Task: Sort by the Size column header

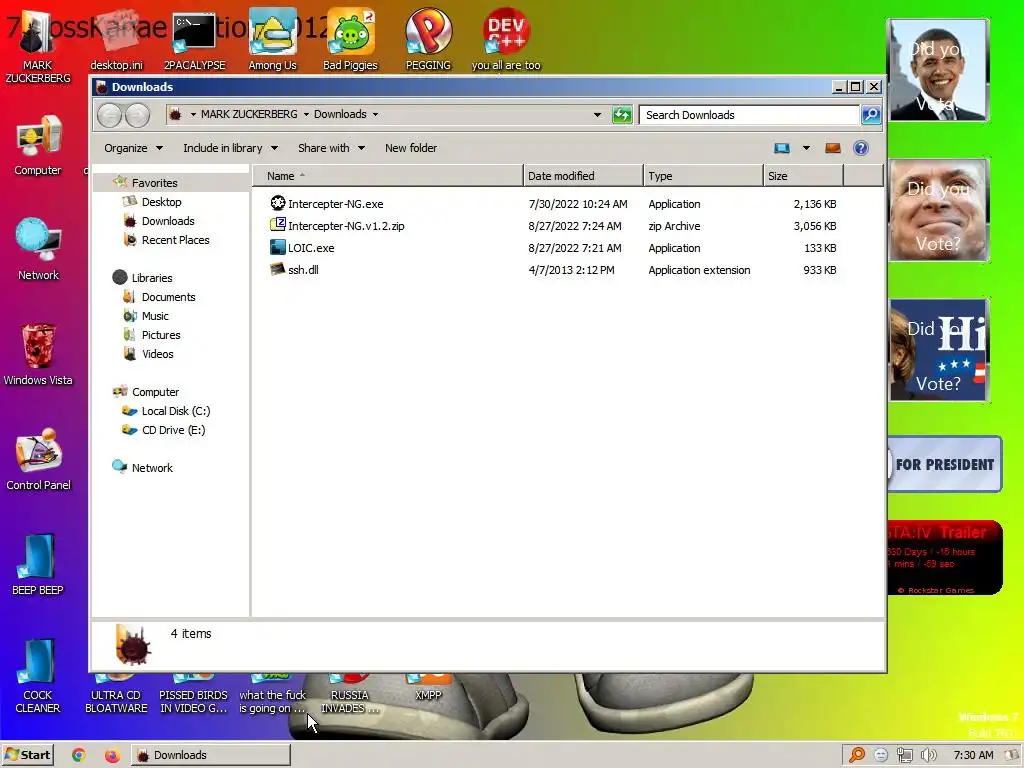Action: pyautogui.click(x=803, y=176)
